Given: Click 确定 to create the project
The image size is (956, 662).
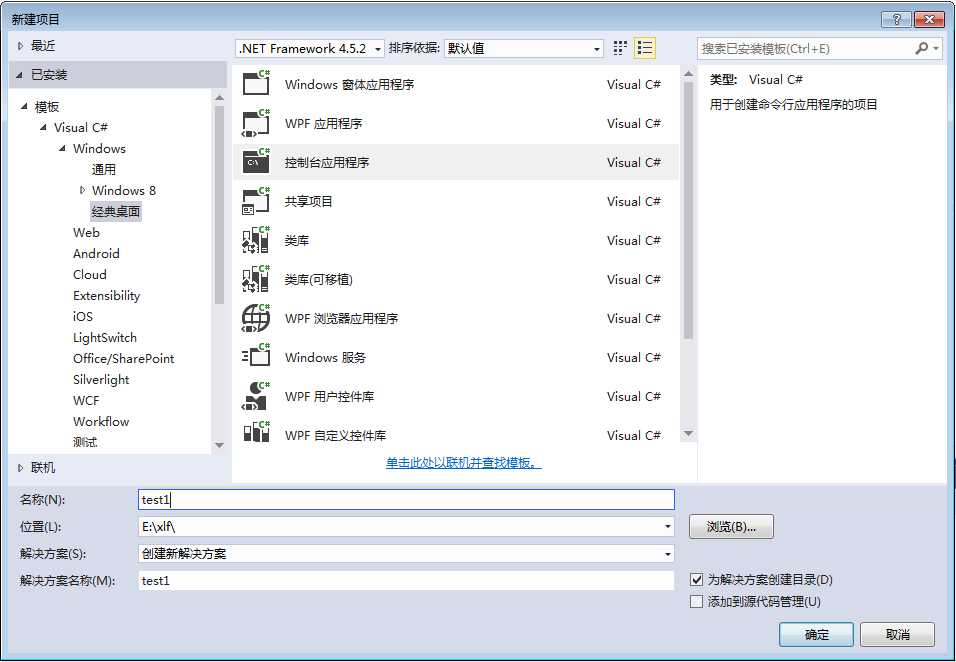Looking at the screenshot, I should coord(816,635).
